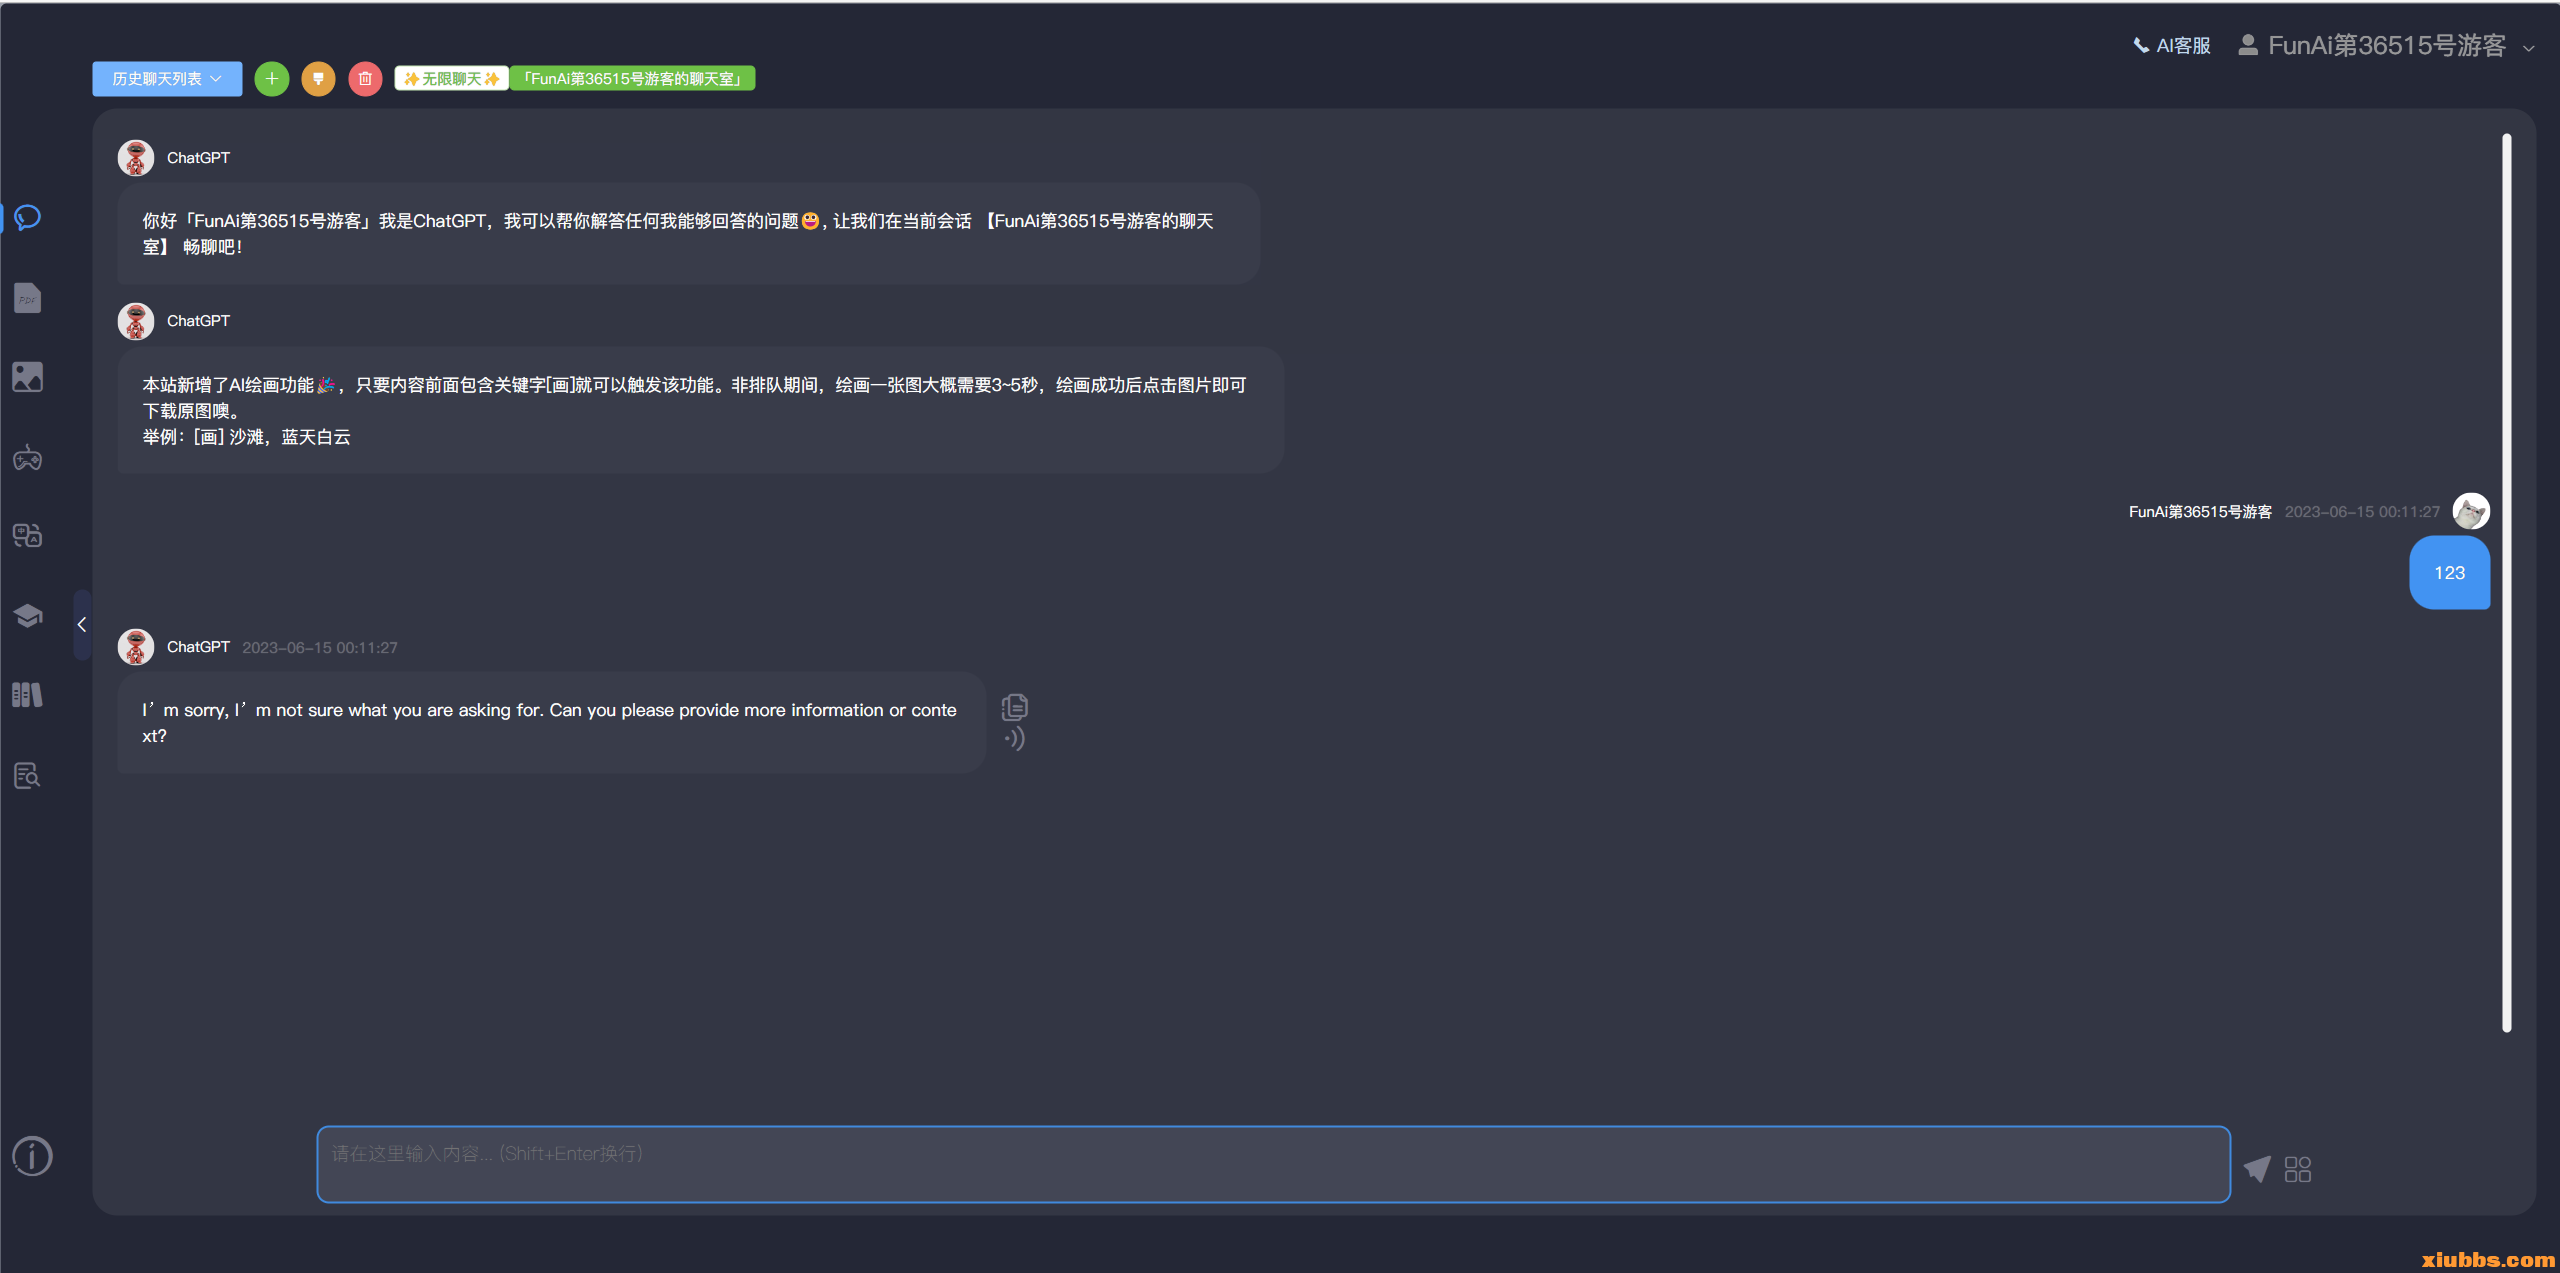Open the books library sidebar icon
Screen dimensions: 2560x1273
coord(28,695)
